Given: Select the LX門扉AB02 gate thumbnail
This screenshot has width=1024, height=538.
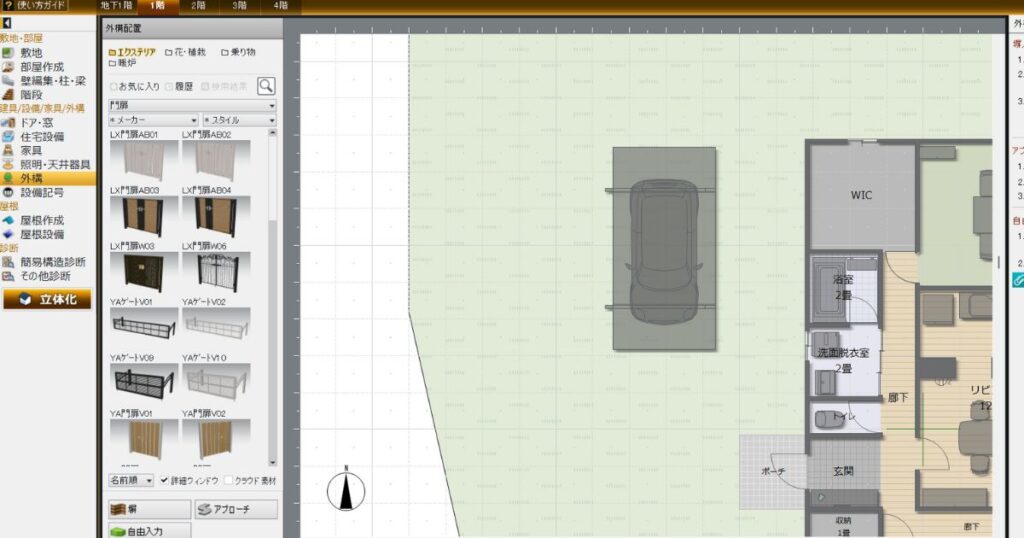Looking at the screenshot, I should click(x=216, y=161).
